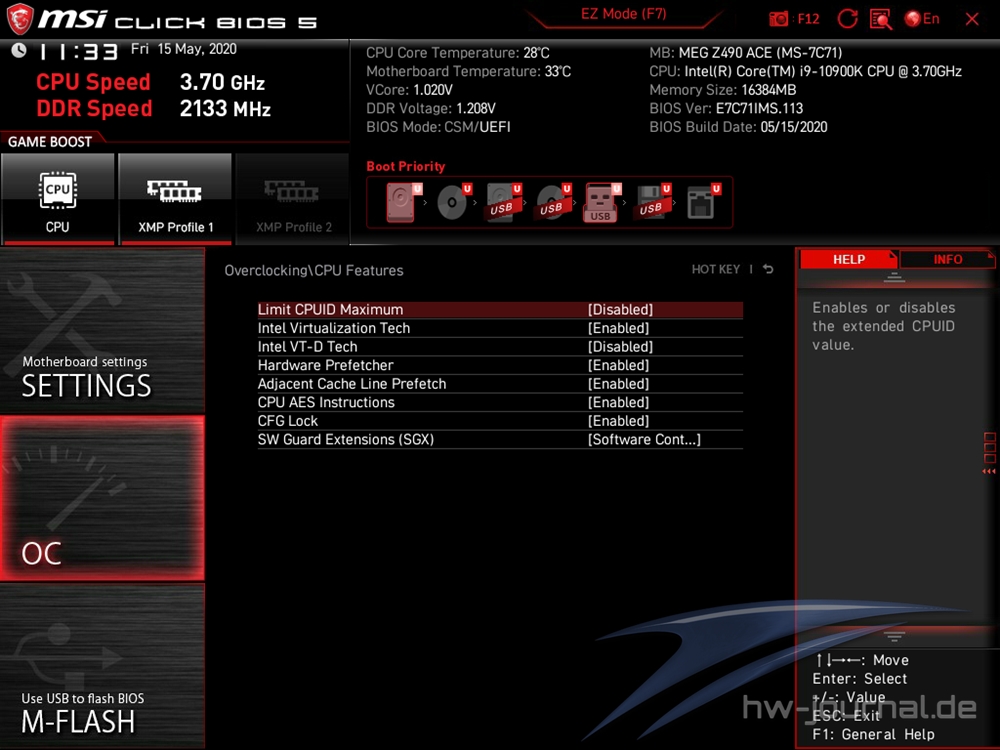1000x750 pixels.
Task: Change CPU AES Instructions [Enabled] value
Action: pyautogui.click(x=618, y=402)
